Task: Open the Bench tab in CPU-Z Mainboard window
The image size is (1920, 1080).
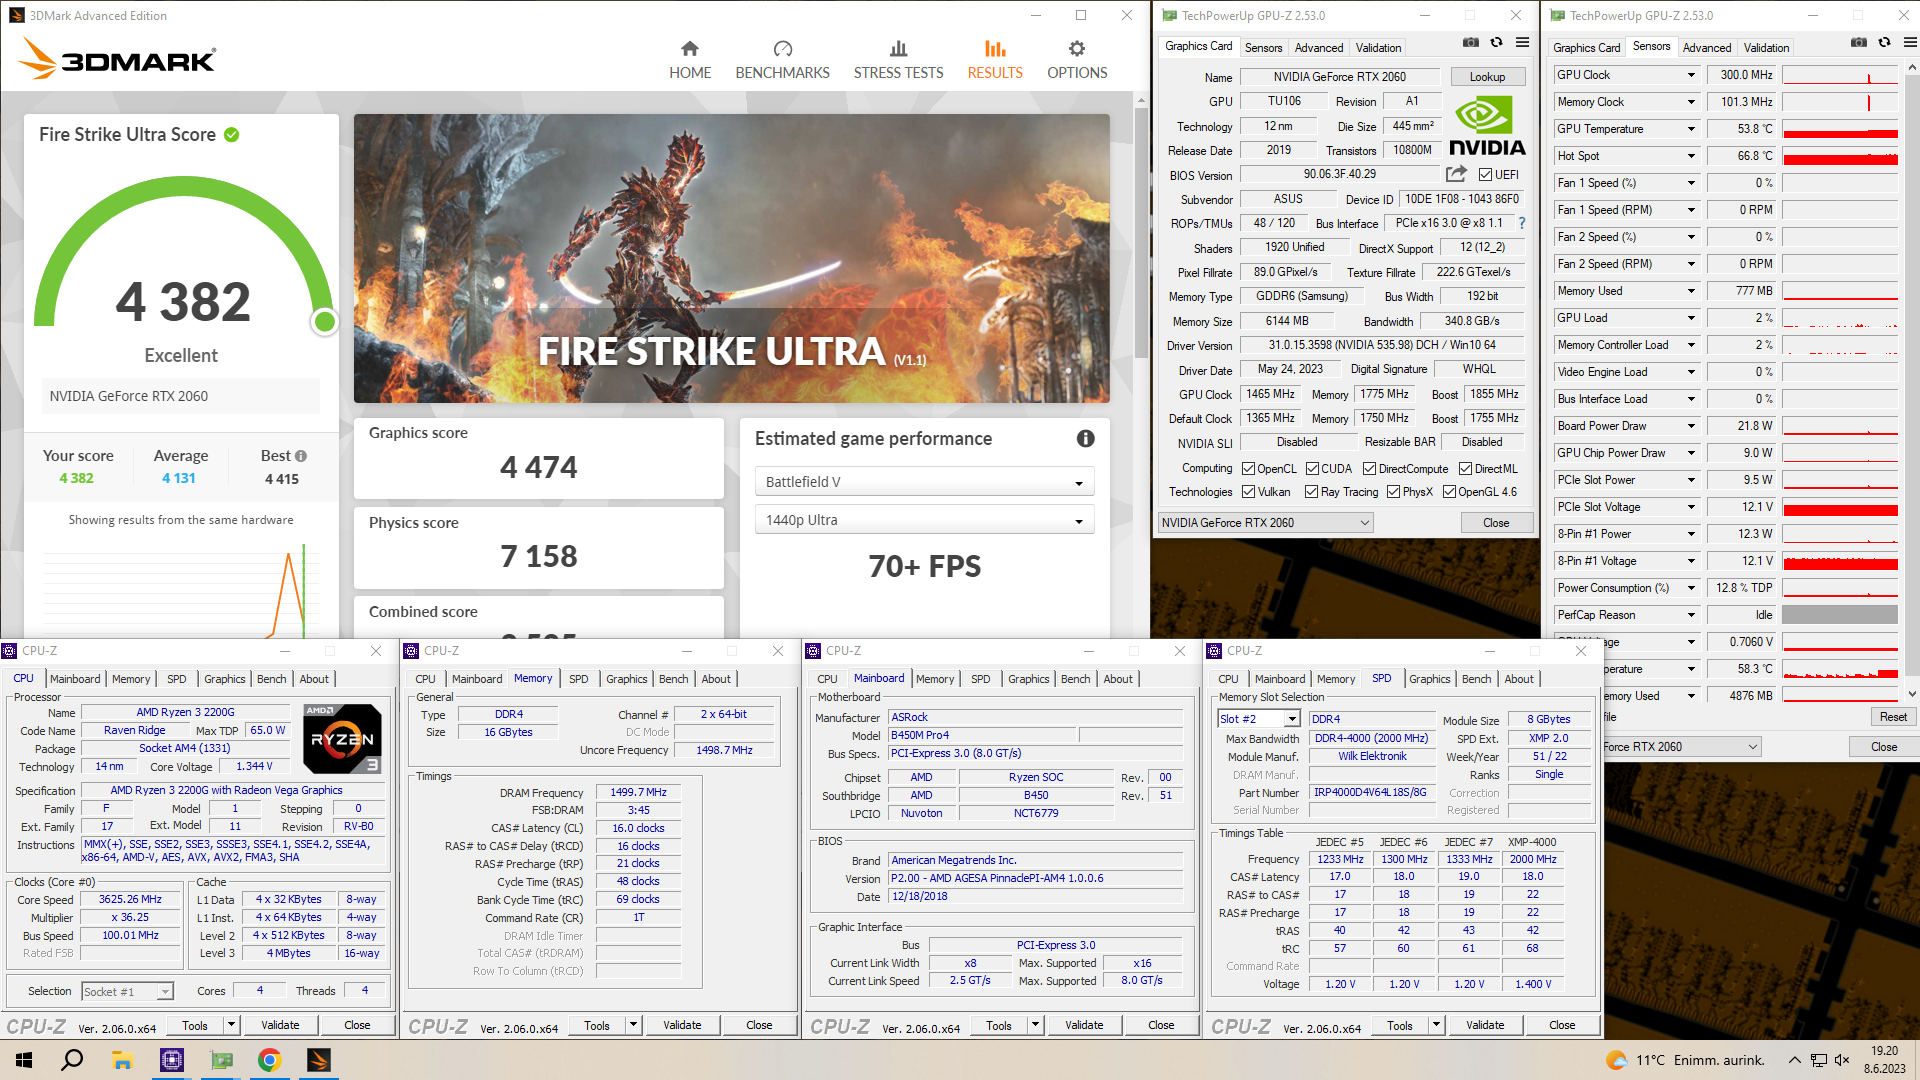Action: (x=1075, y=679)
